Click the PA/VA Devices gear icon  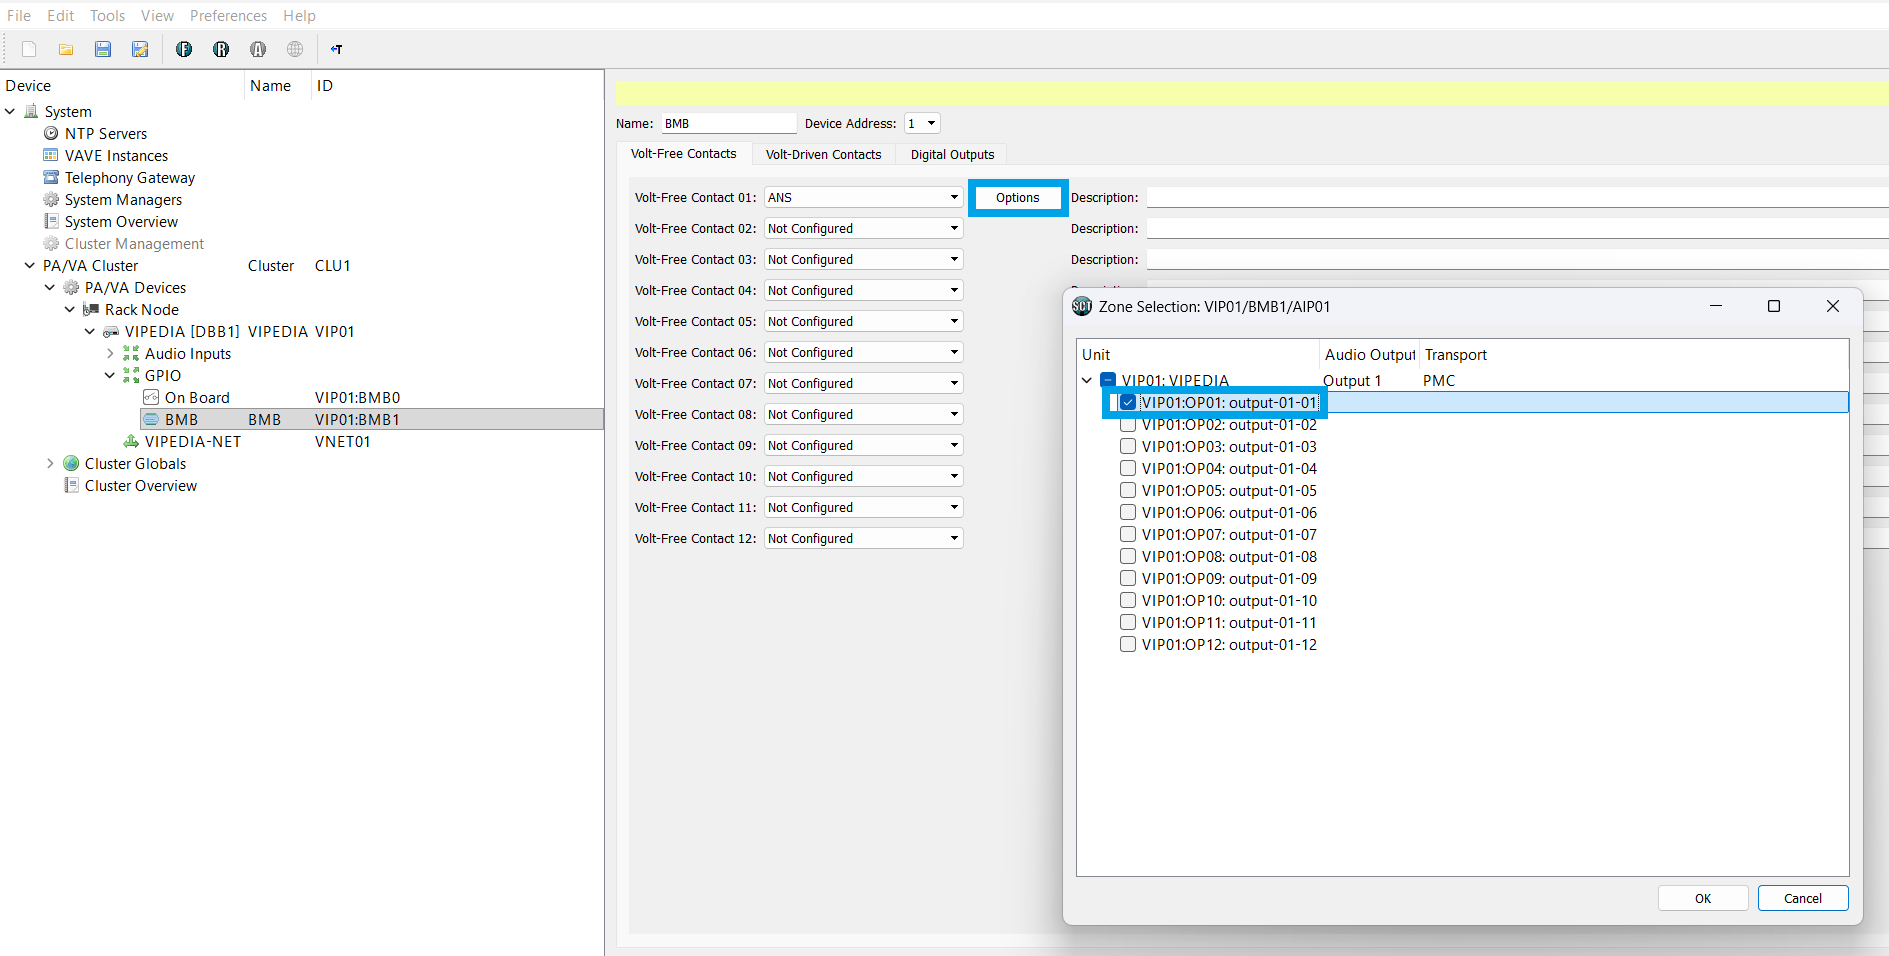[x=71, y=287]
